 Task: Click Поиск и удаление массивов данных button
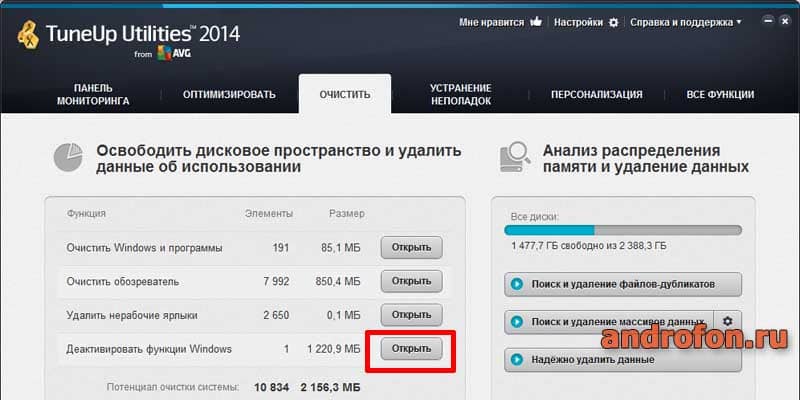(609, 322)
